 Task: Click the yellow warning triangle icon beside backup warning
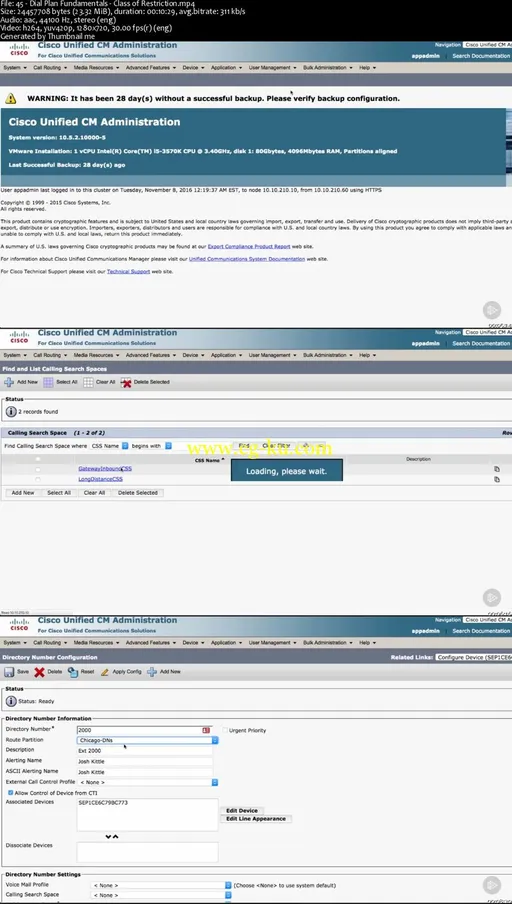click(x=11, y=99)
